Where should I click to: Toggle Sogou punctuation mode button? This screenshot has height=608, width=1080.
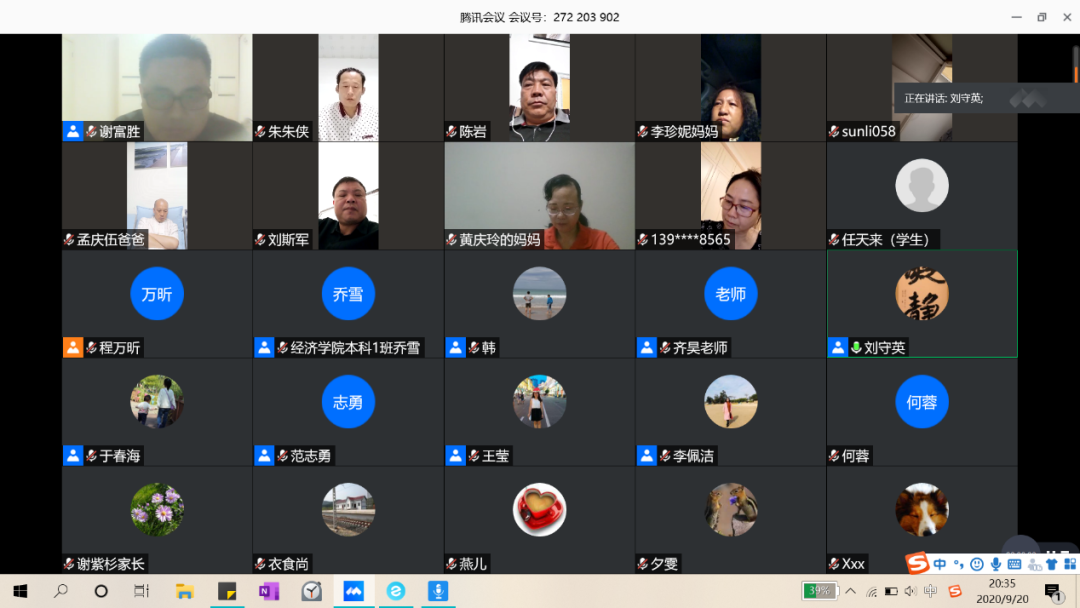pos(958,565)
